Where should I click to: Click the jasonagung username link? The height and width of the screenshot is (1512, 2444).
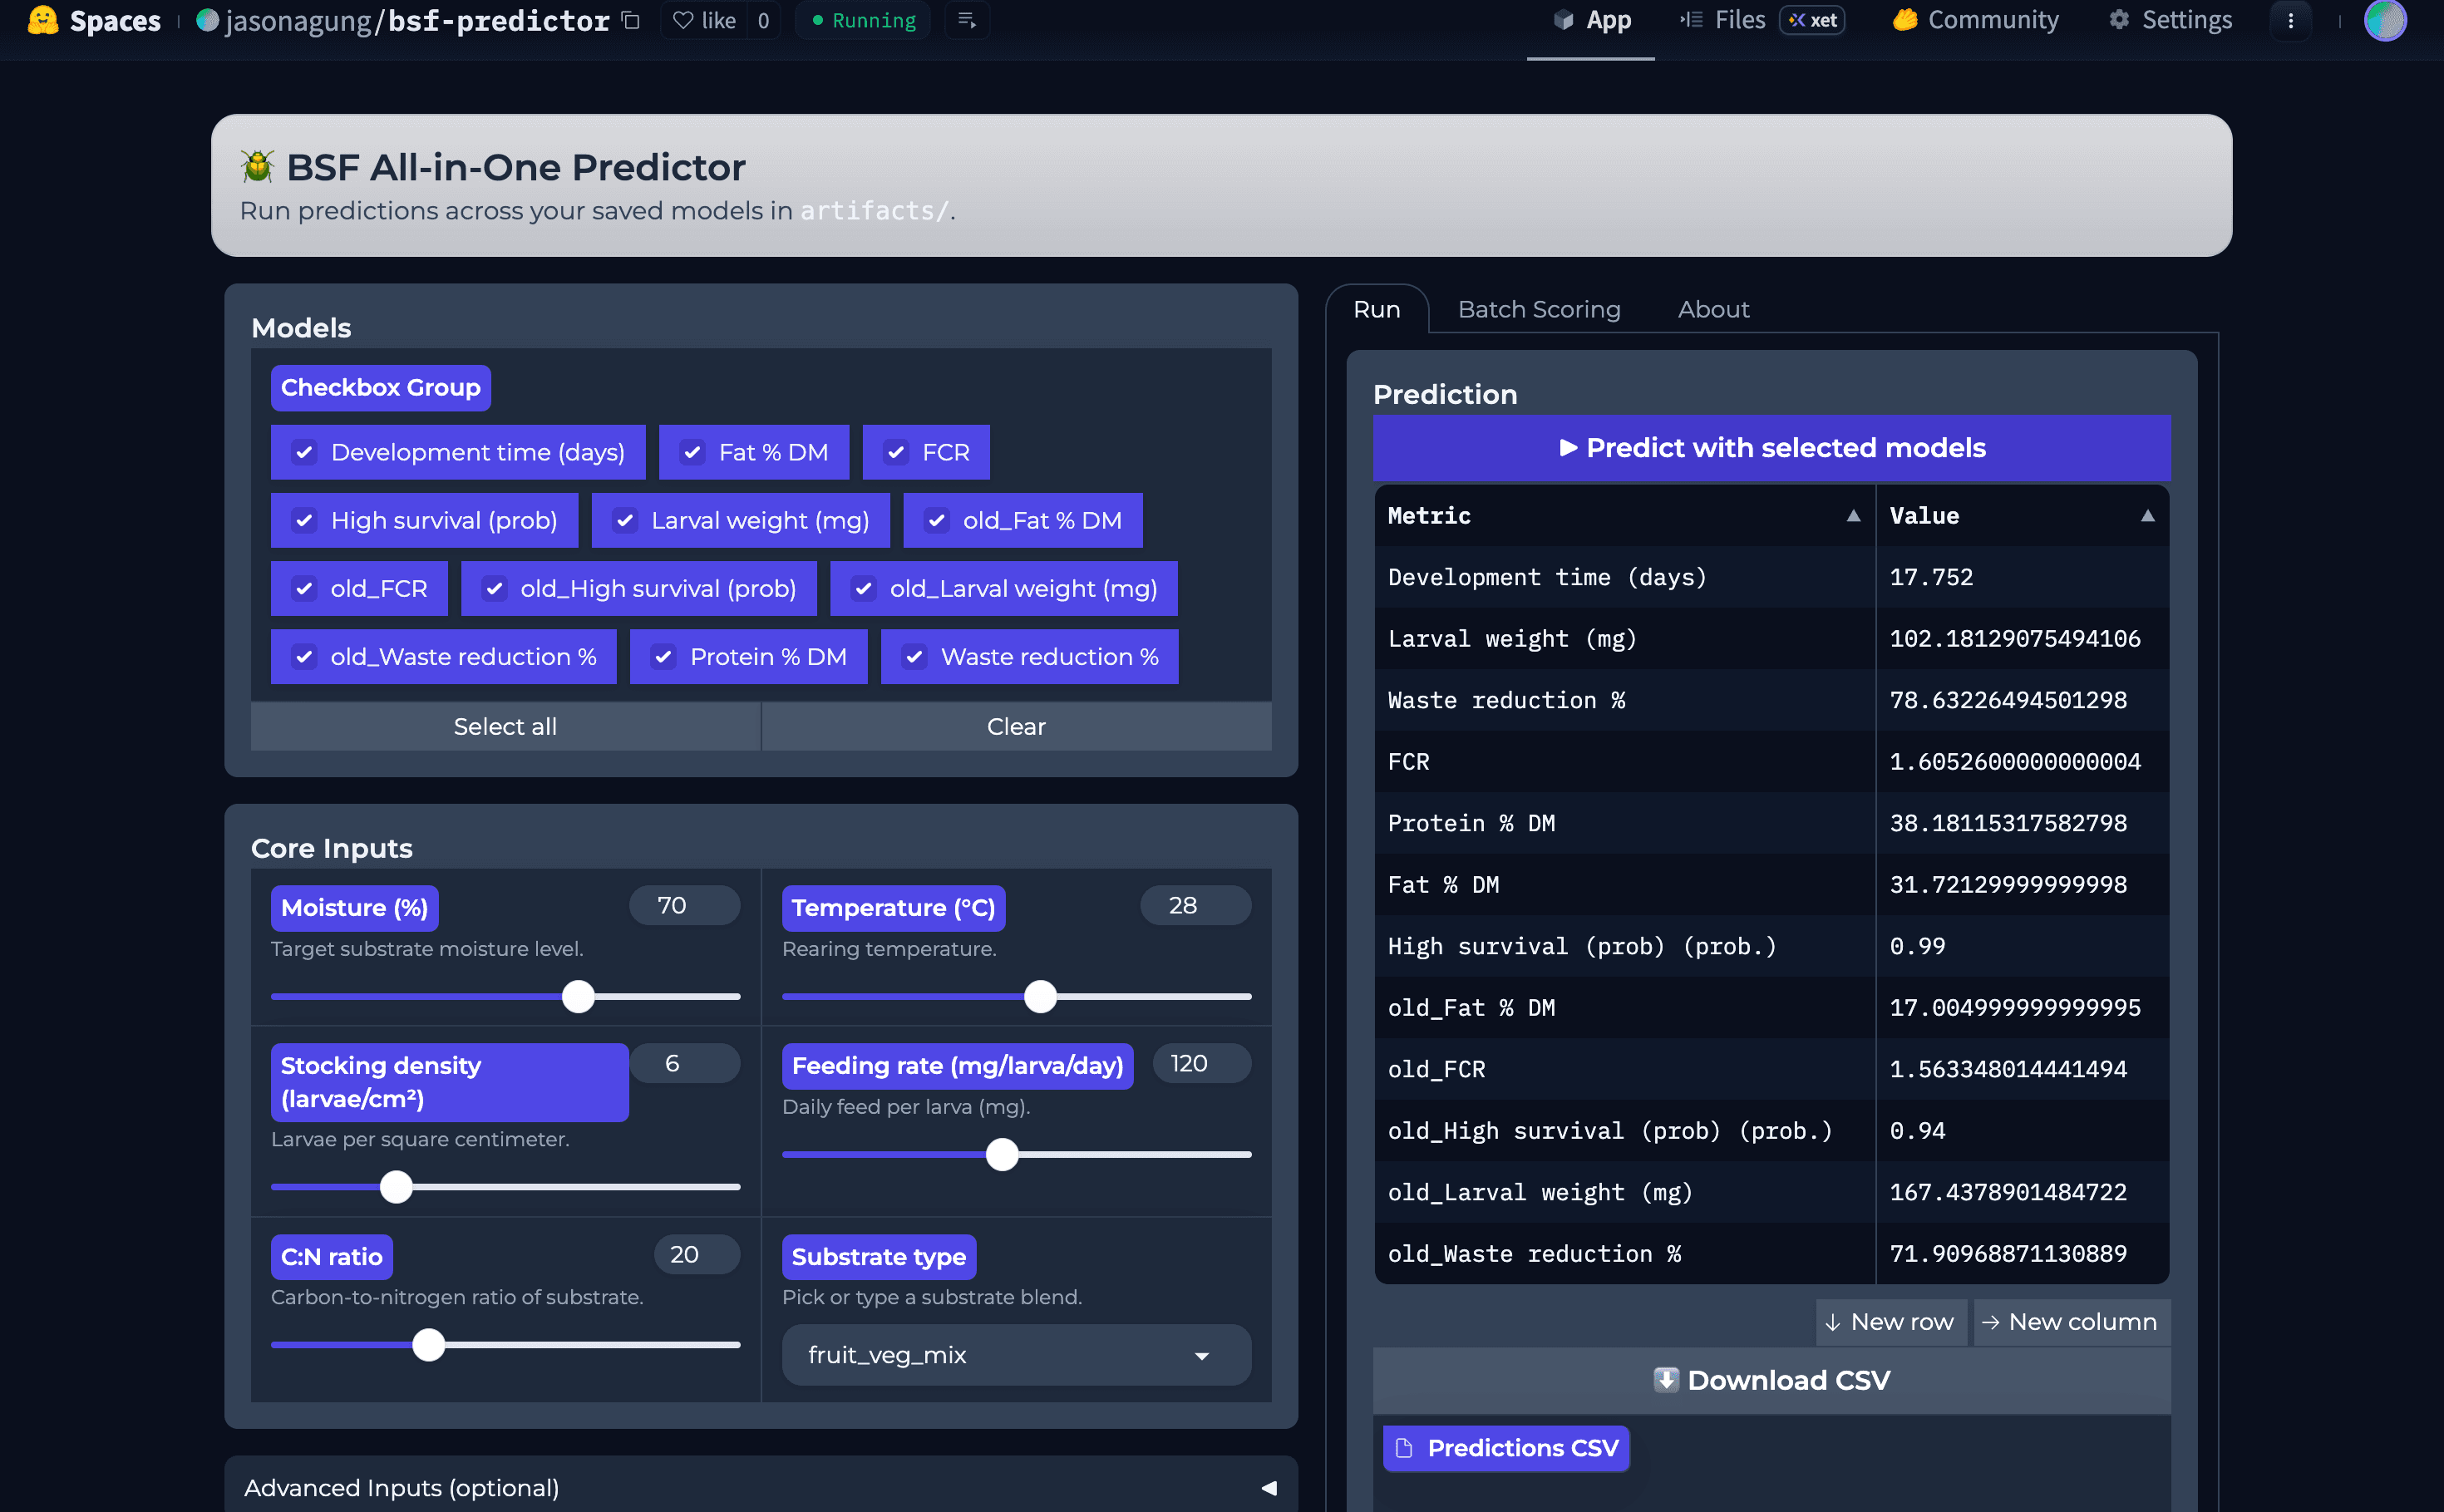point(298,20)
